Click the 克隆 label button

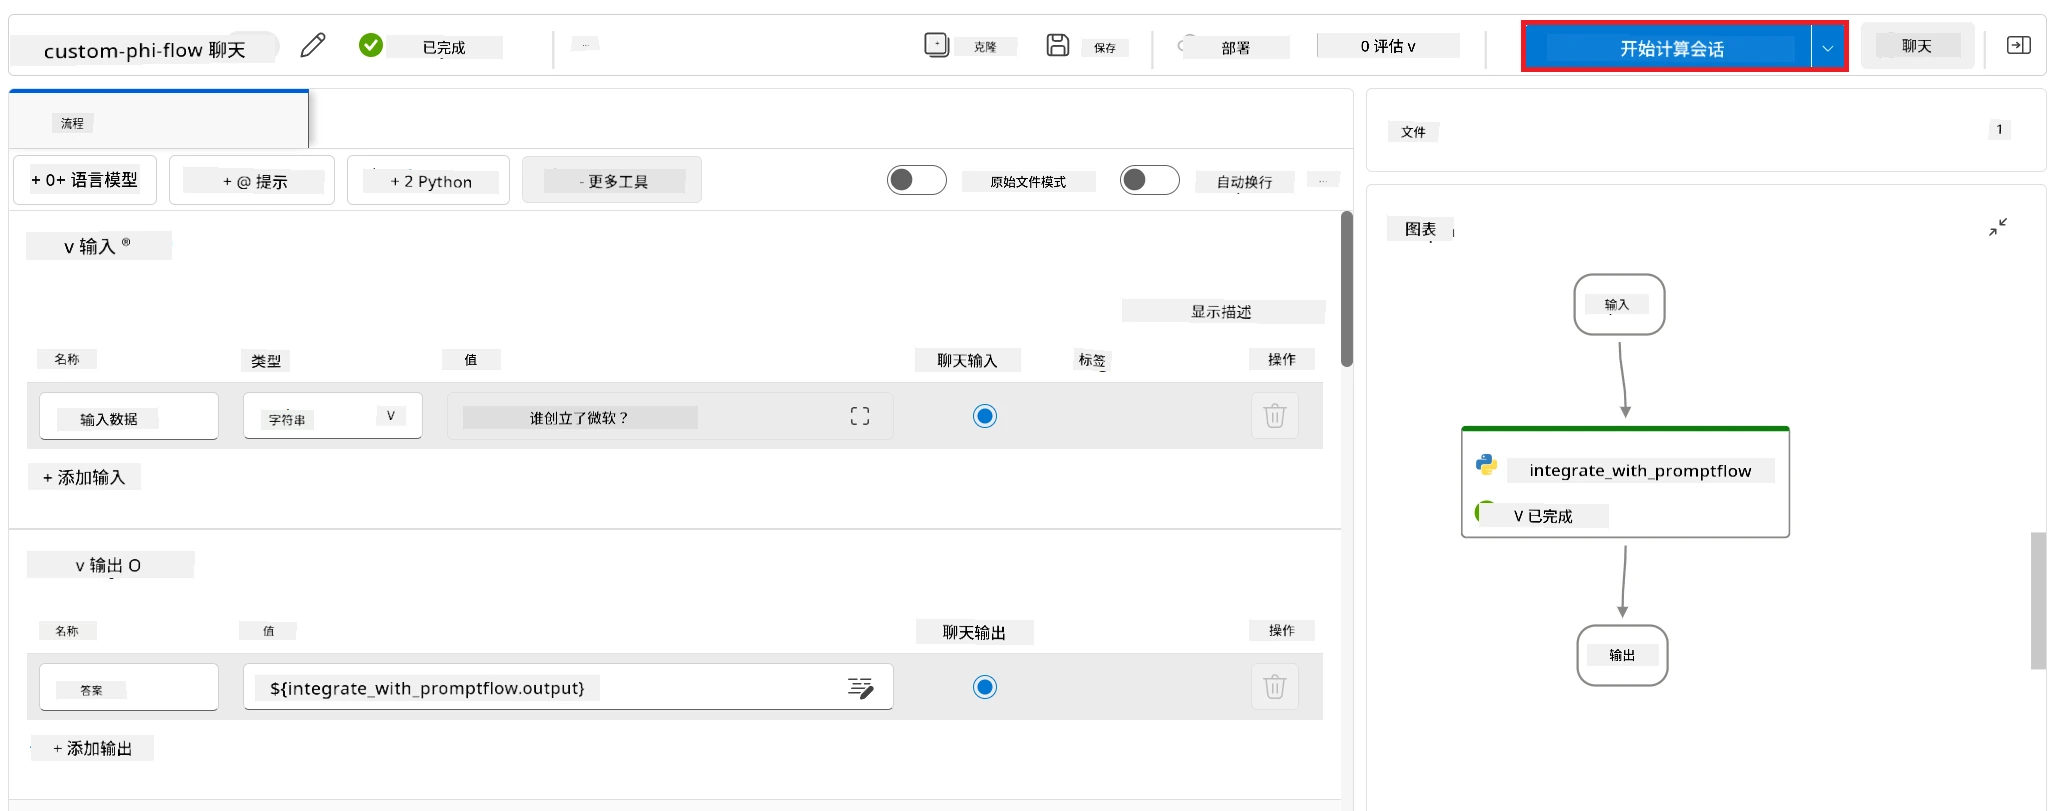pos(985,47)
